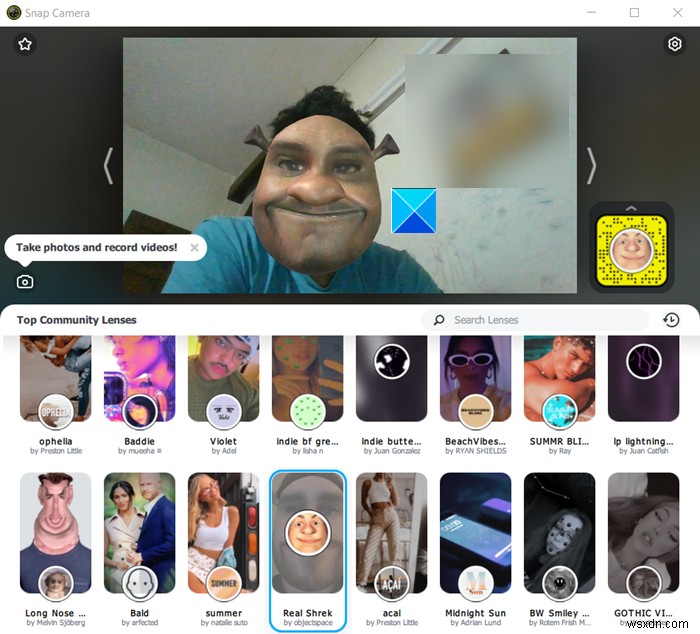The height and width of the screenshot is (634, 700).
Task: Select the Midnight Sun lens
Action: [475, 550]
